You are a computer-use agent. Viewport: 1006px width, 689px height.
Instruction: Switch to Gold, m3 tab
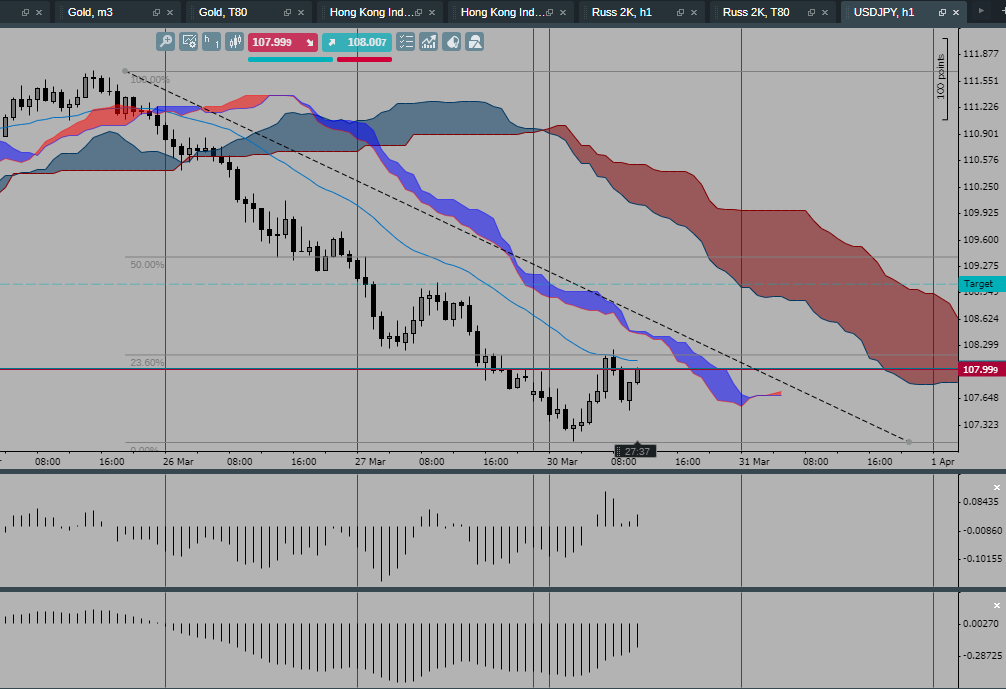(x=90, y=12)
